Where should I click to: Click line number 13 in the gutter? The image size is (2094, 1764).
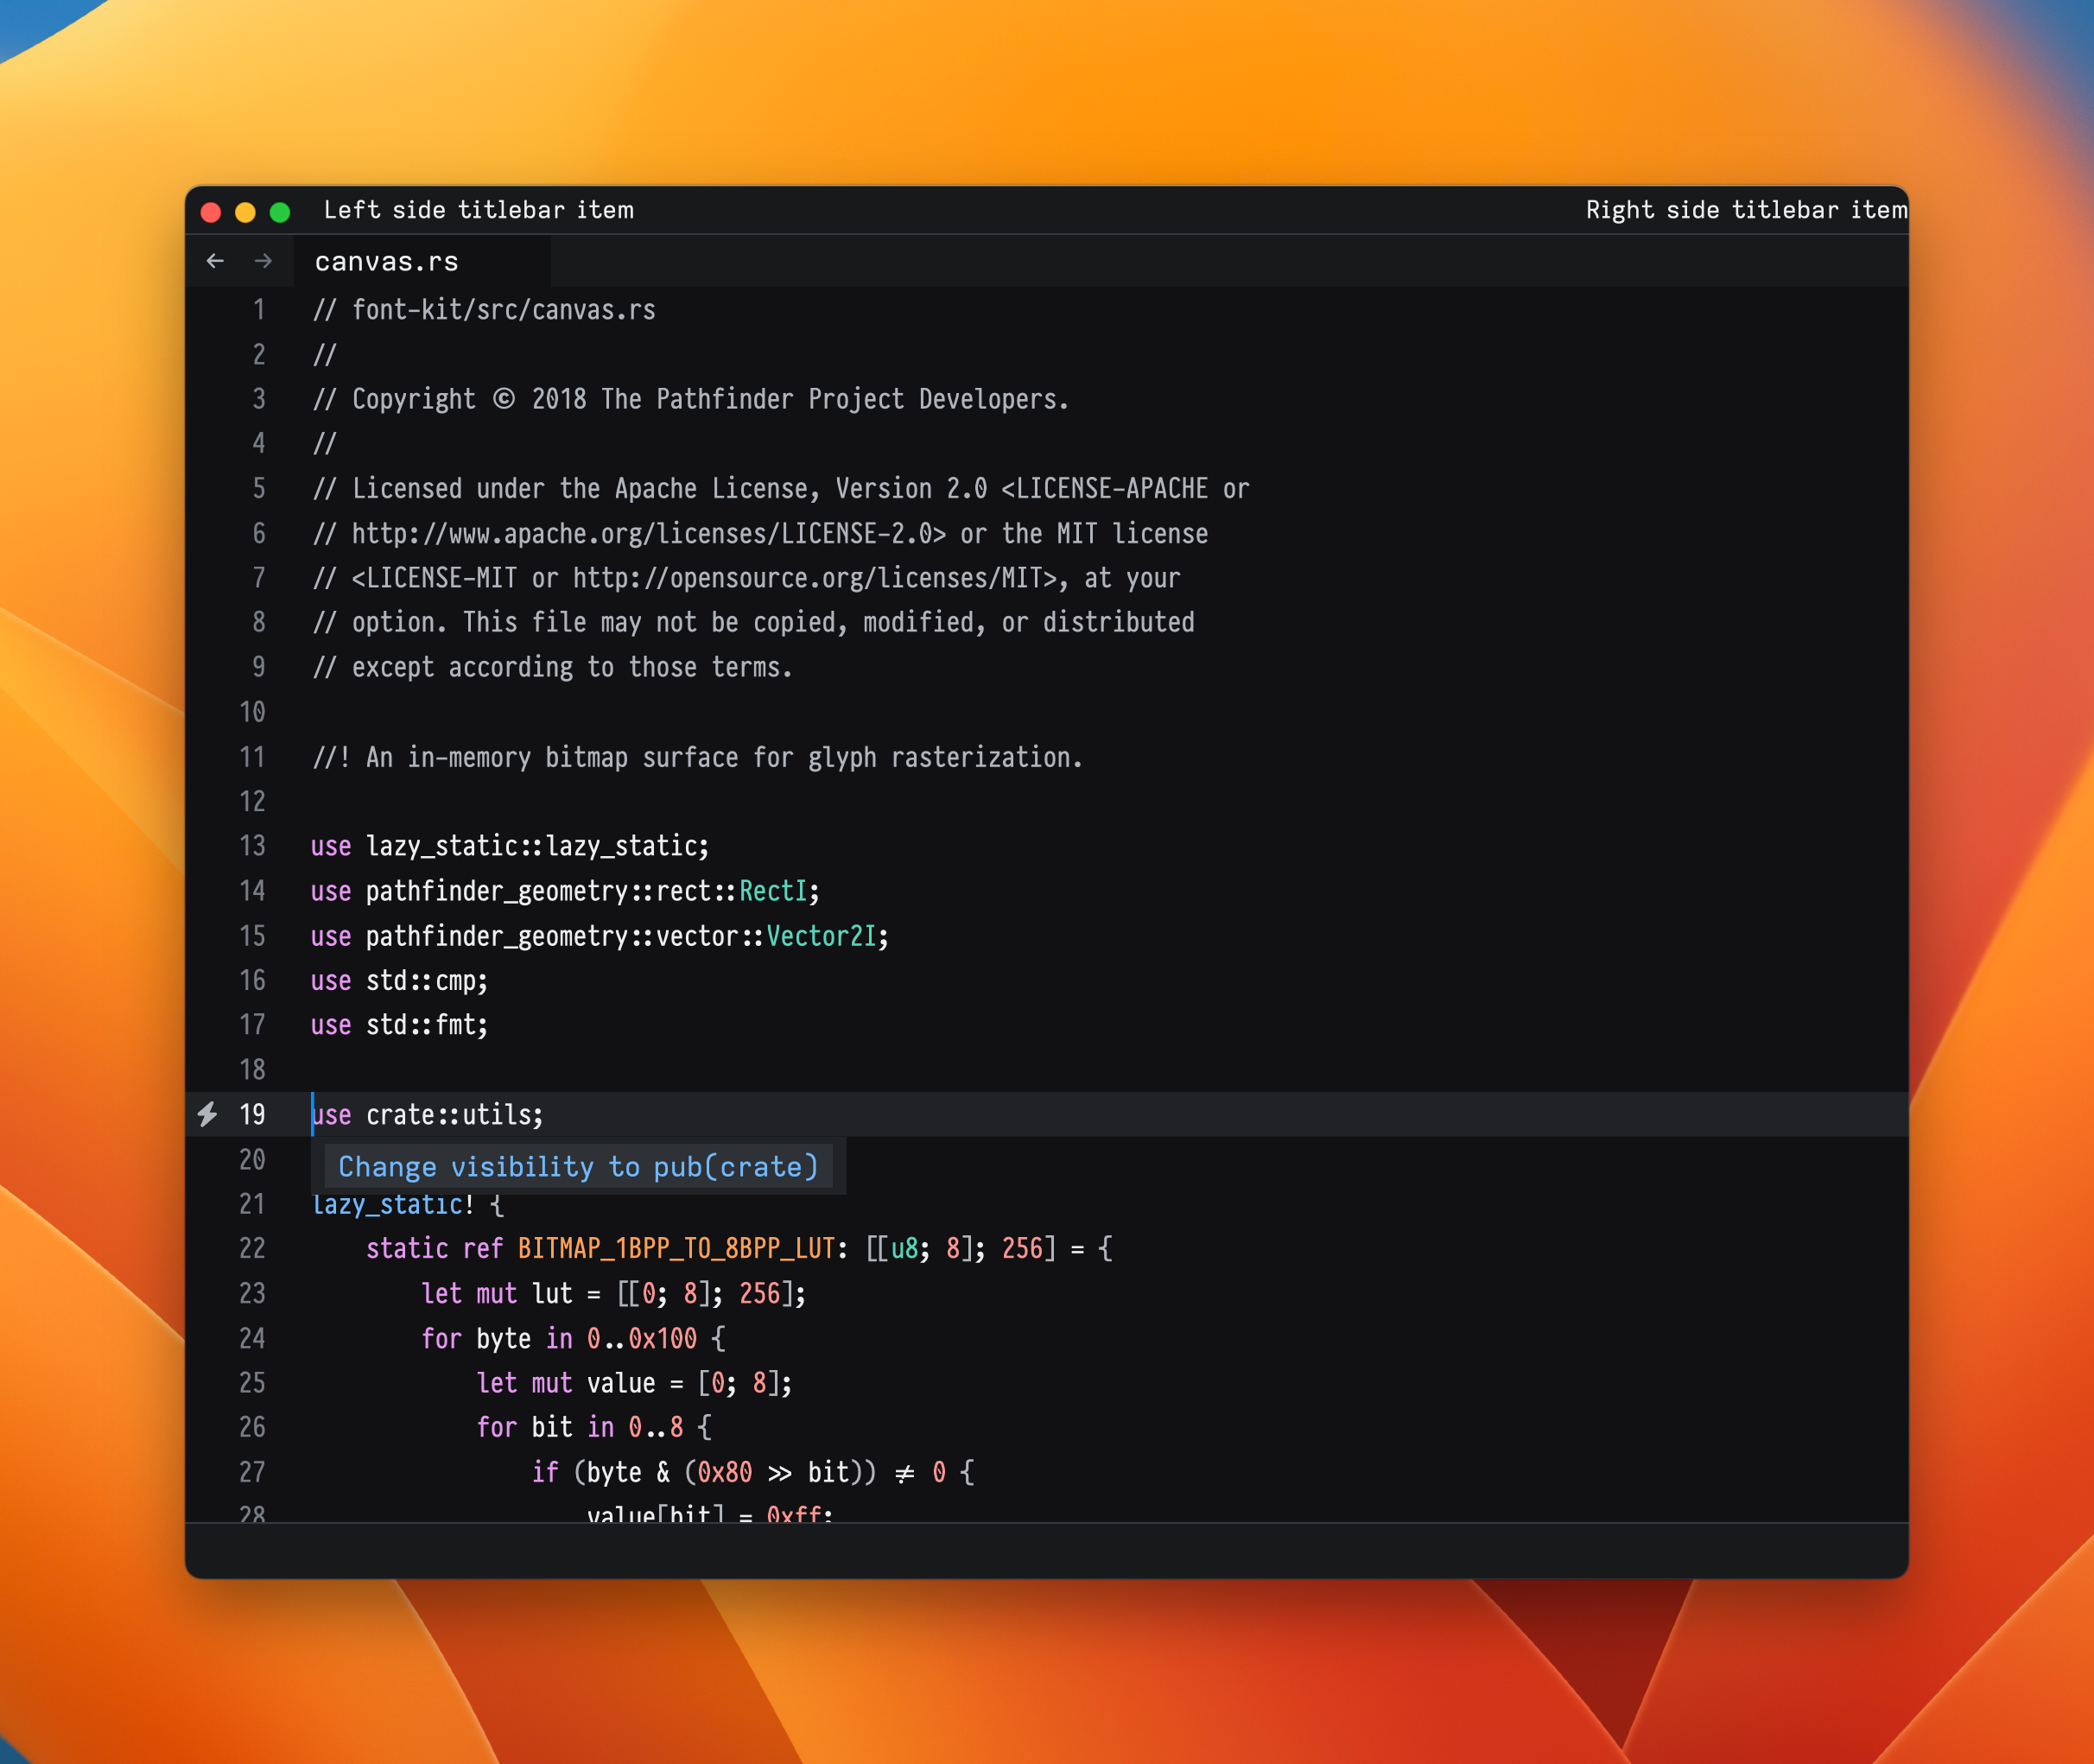252,846
